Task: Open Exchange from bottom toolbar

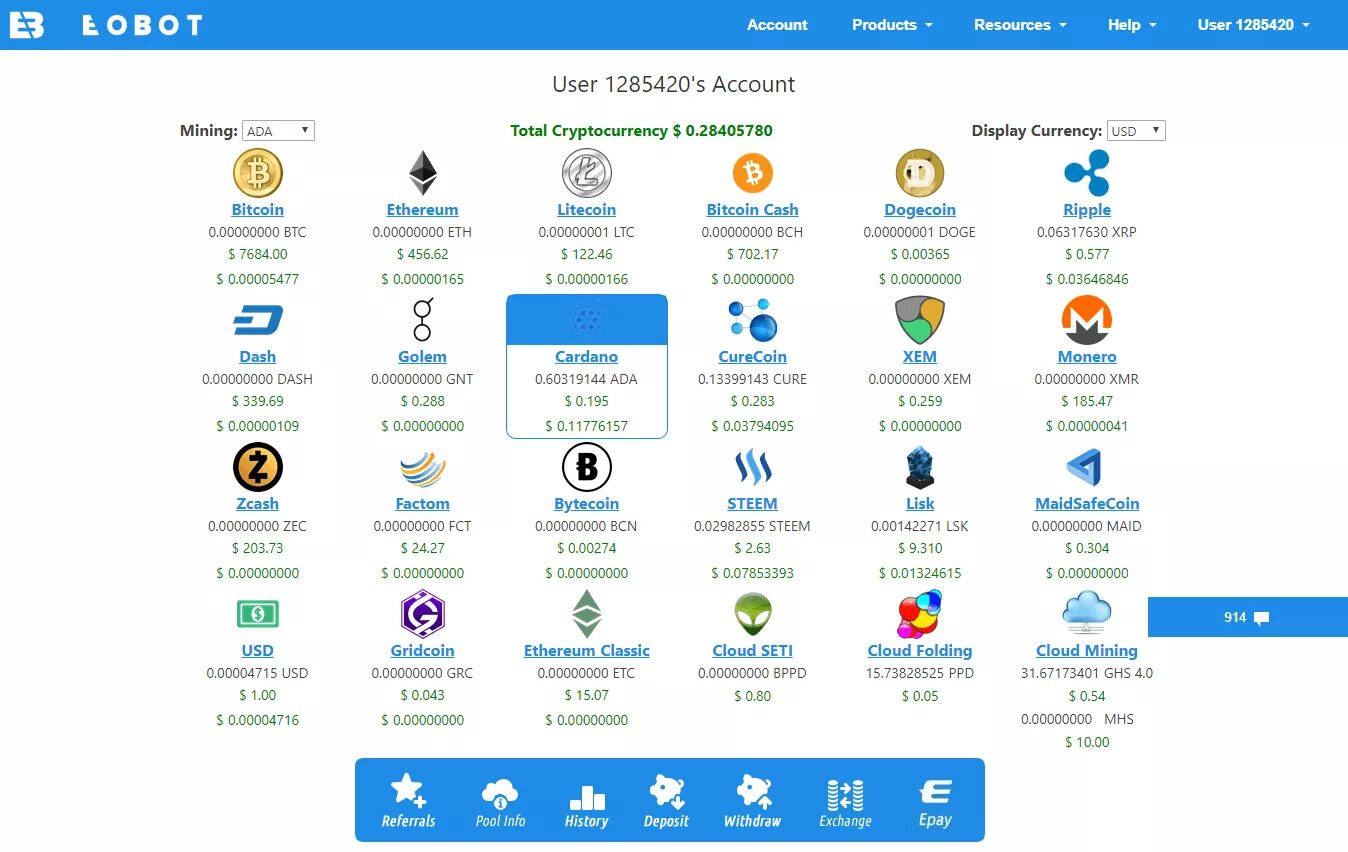Action: (845, 804)
